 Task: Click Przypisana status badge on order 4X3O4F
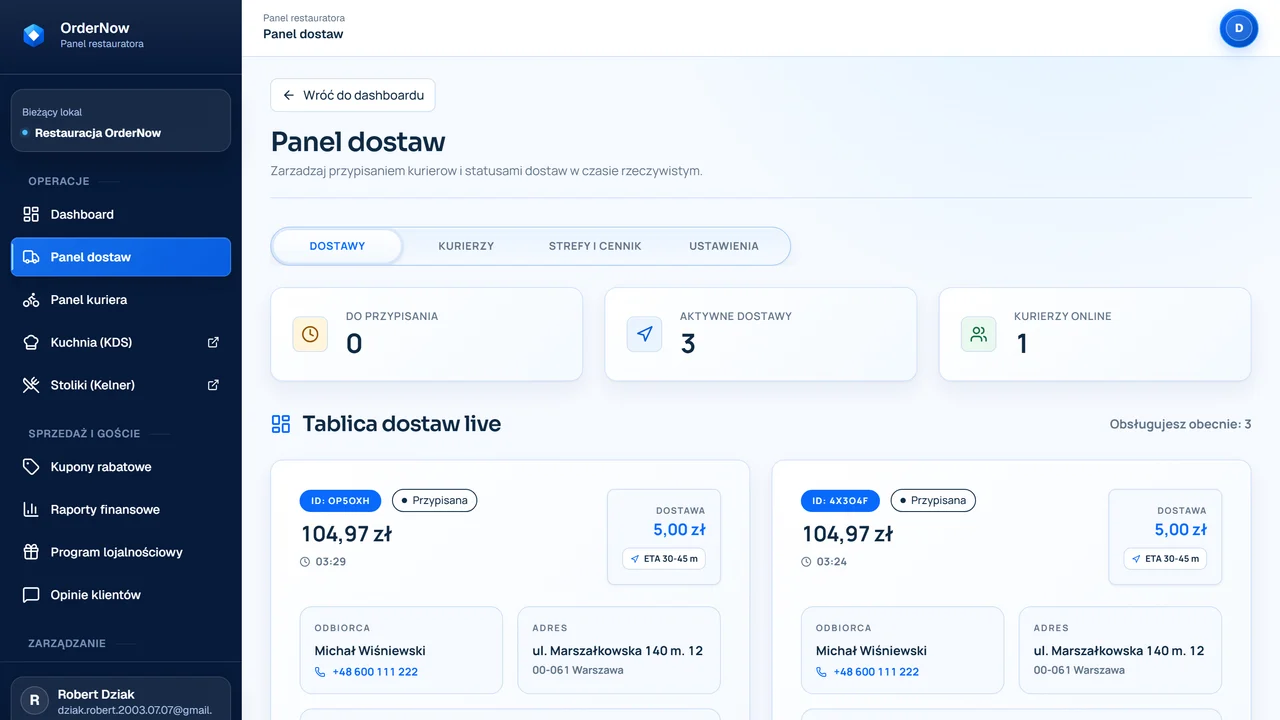[933, 500]
